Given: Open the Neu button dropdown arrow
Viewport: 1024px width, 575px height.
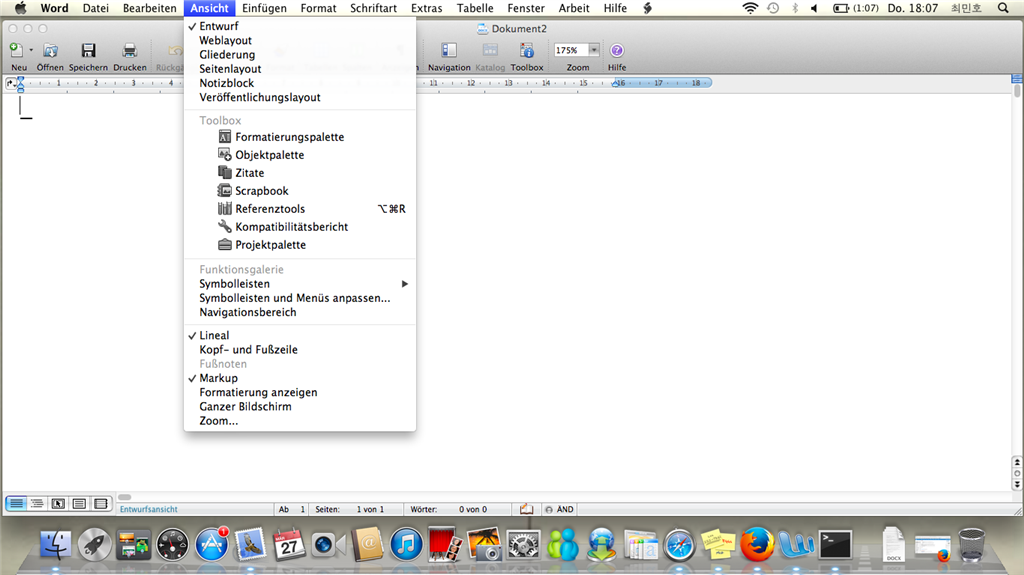Looking at the screenshot, I should coord(31,50).
